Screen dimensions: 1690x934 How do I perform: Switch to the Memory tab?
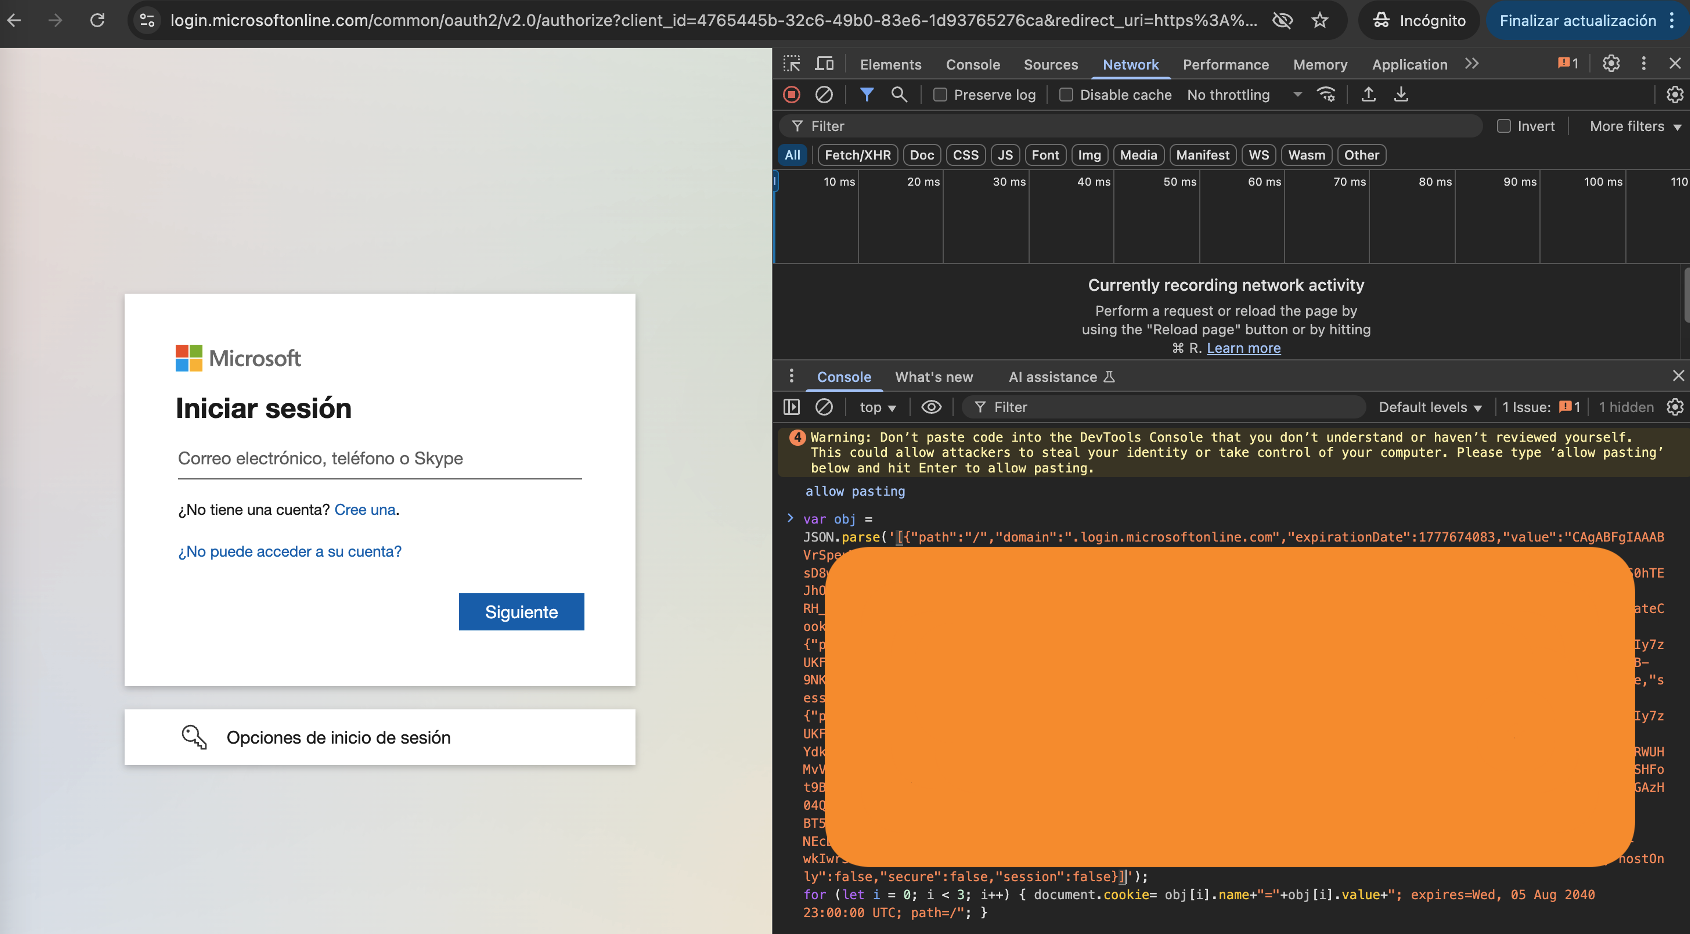[1320, 64]
